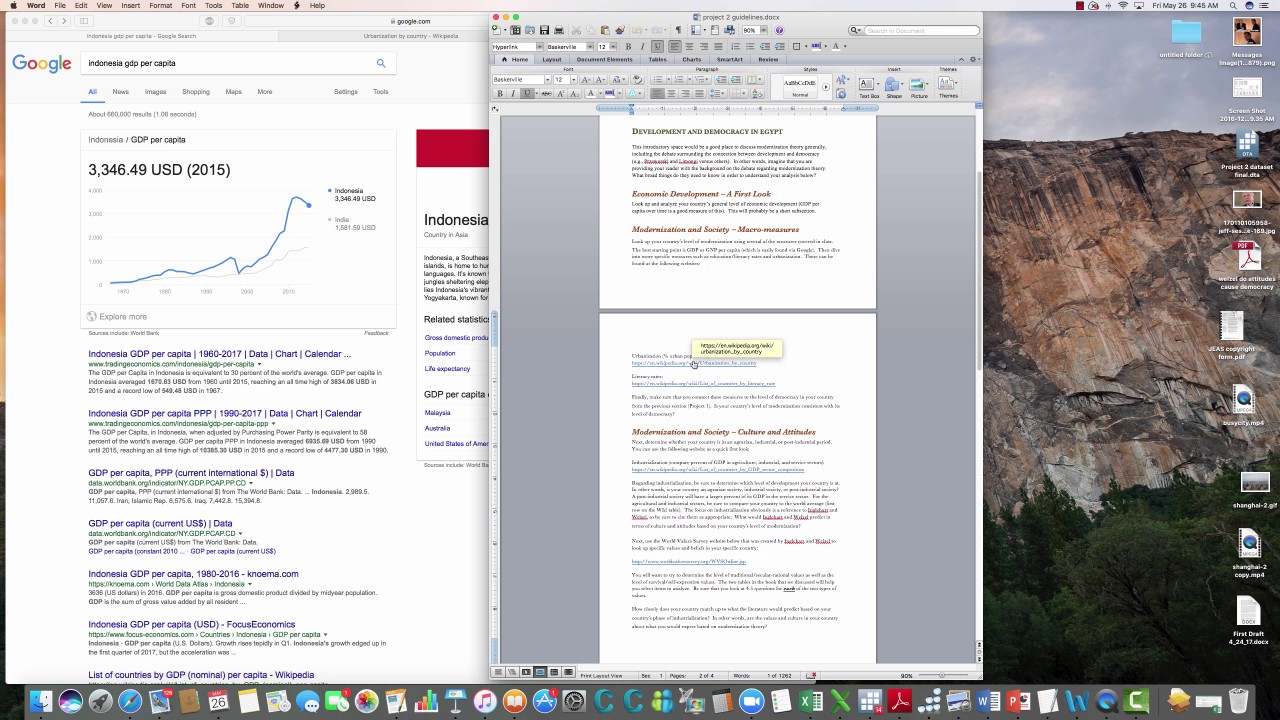Image resolution: width=1280 pixels, height=720 pixels.
Task: Open the Borders dropdown in the ribbon Paragraph group
Action: click(x=738, y=93)
